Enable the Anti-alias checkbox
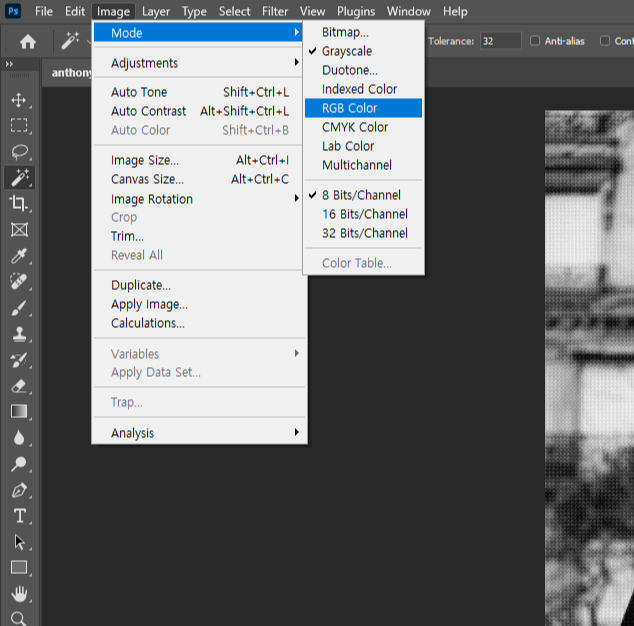 [535, 41]
